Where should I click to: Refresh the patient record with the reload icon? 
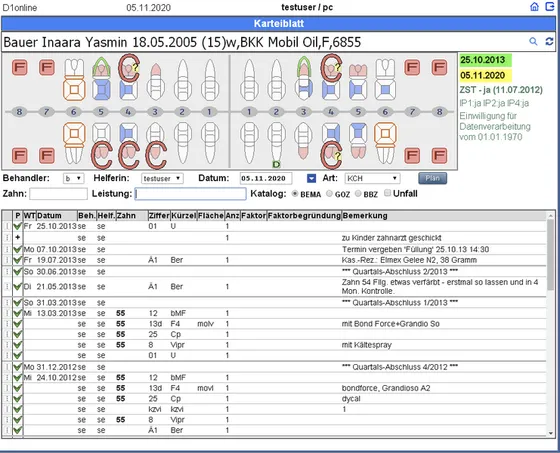549,41
